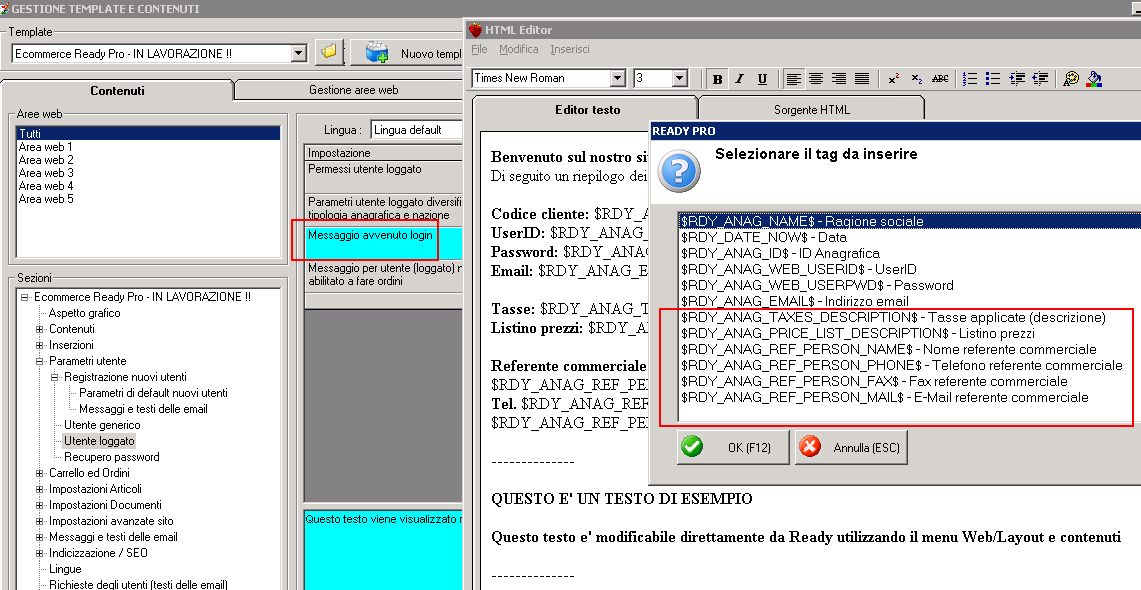This screenshot has height=590, width=1141.
Task: Click the second indent icon before font color
Action: pyautogui.click(x=1039, y=79)
